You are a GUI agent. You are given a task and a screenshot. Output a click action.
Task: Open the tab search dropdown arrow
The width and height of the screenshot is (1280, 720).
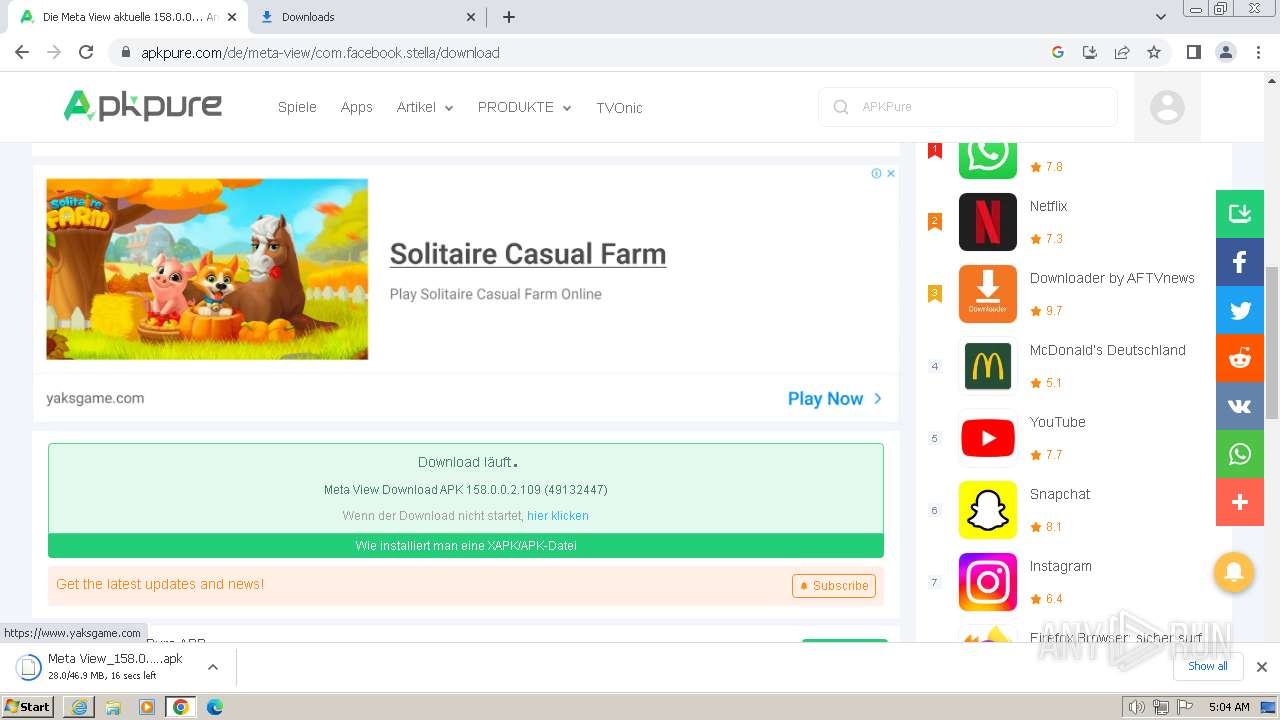point(1161,17)
